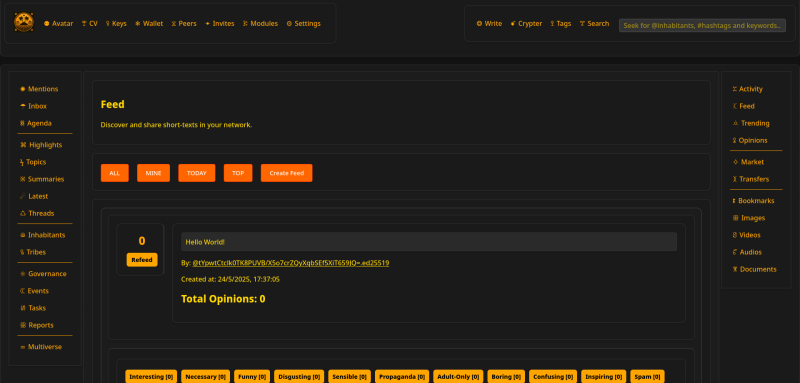Screen dimensions: 800x383
Task: Vote Disgusting on the post
Action: coord(299,377)
